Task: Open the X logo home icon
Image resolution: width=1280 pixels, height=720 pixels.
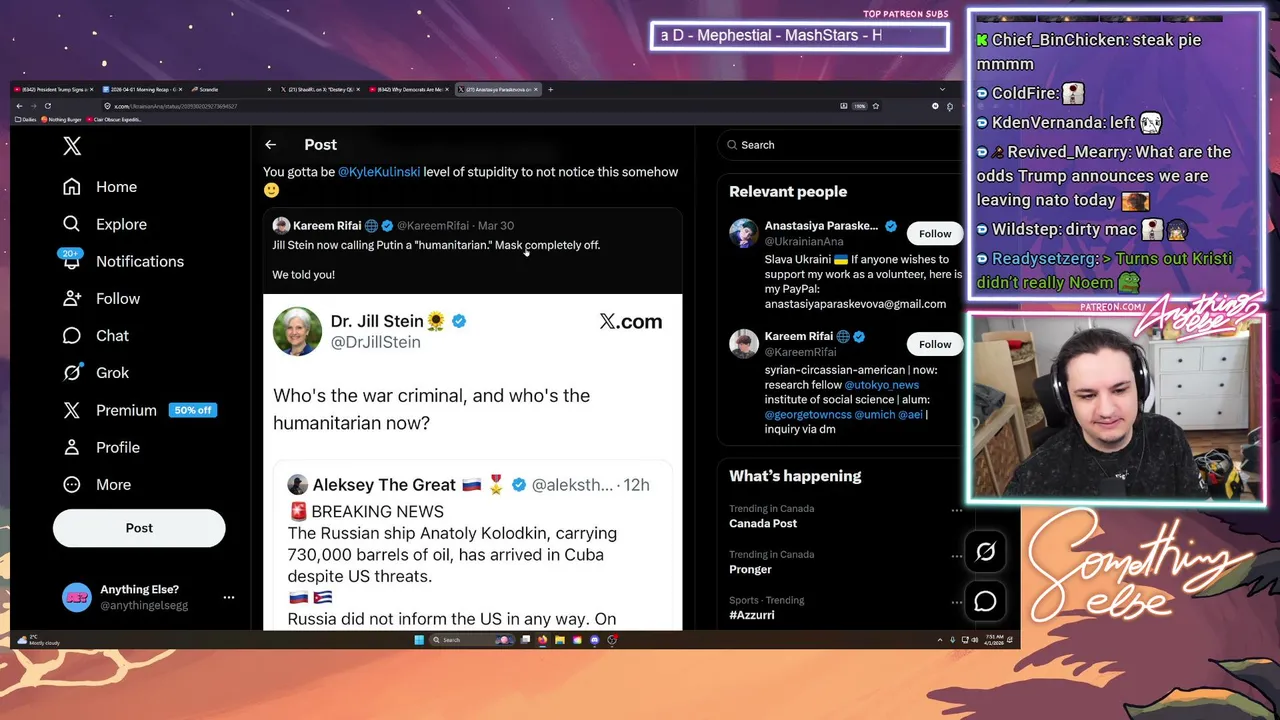Action: (72, 146)
